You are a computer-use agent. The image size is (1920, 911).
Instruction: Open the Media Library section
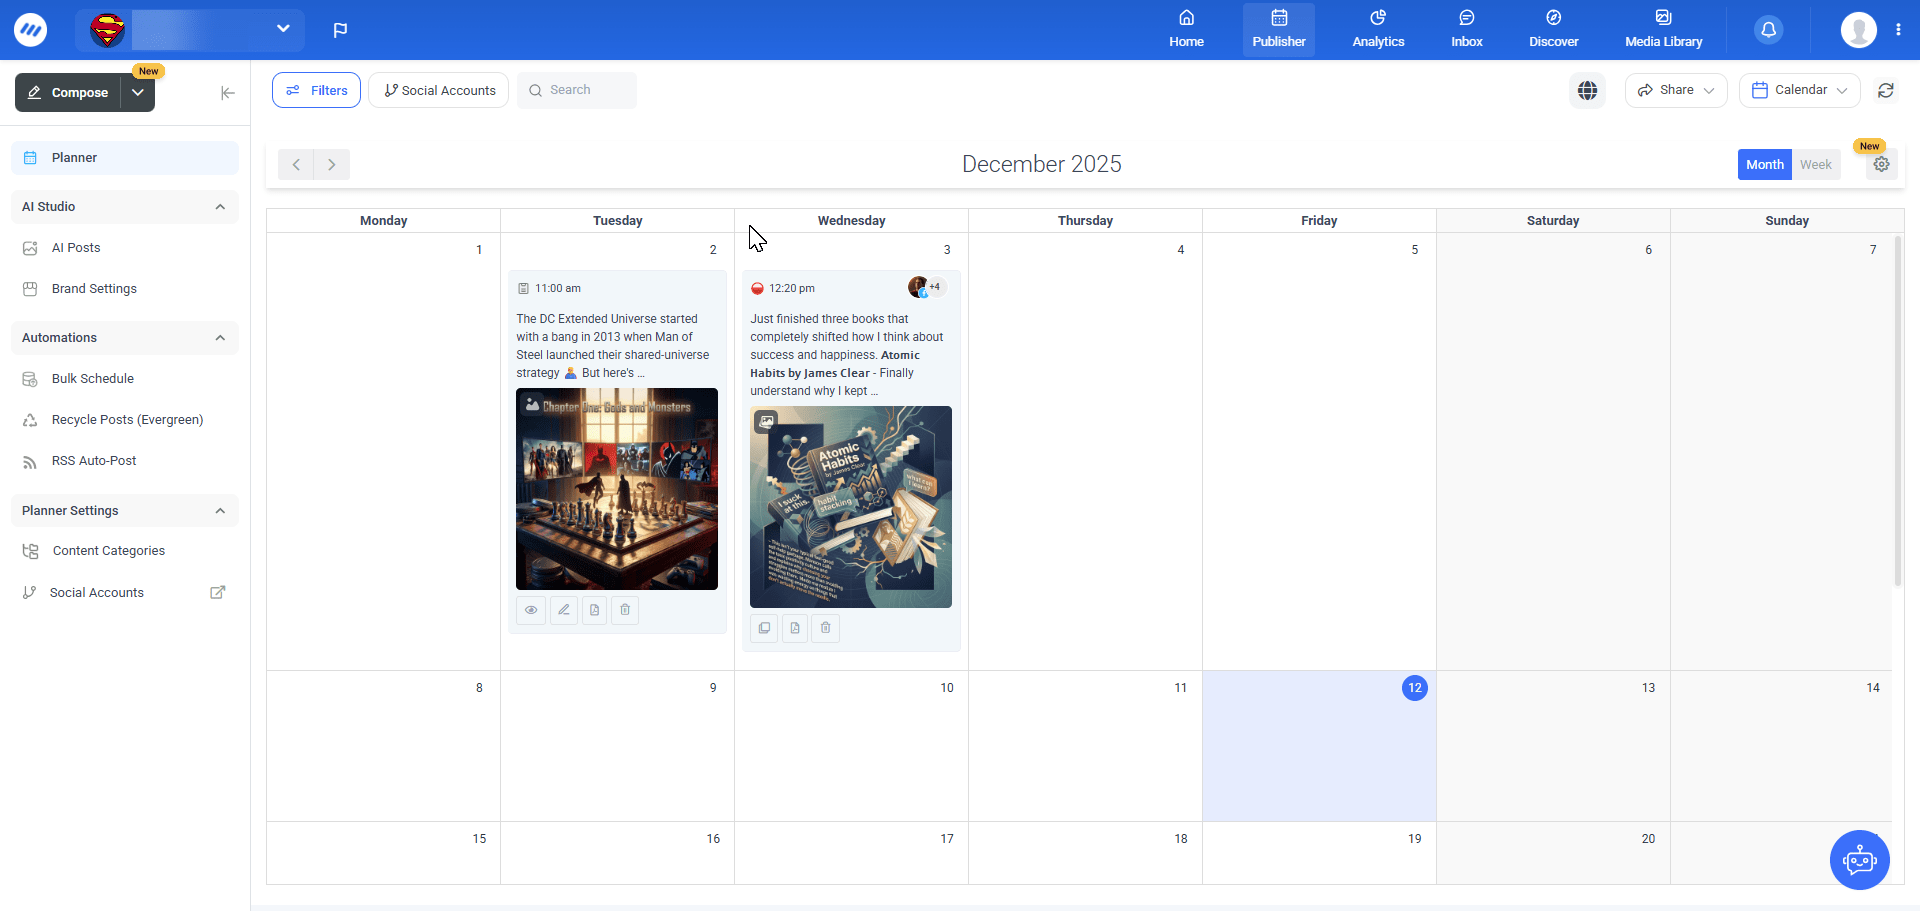[x=1663, y=29]
